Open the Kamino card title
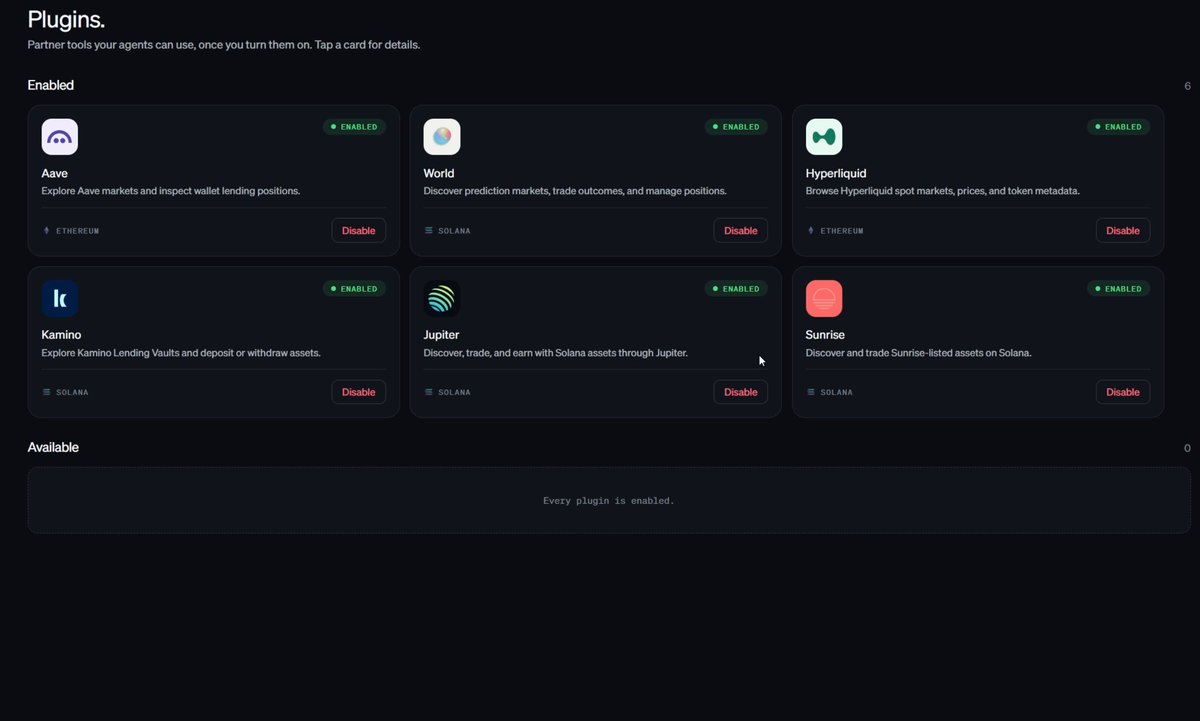 click(x=62, y=335)
